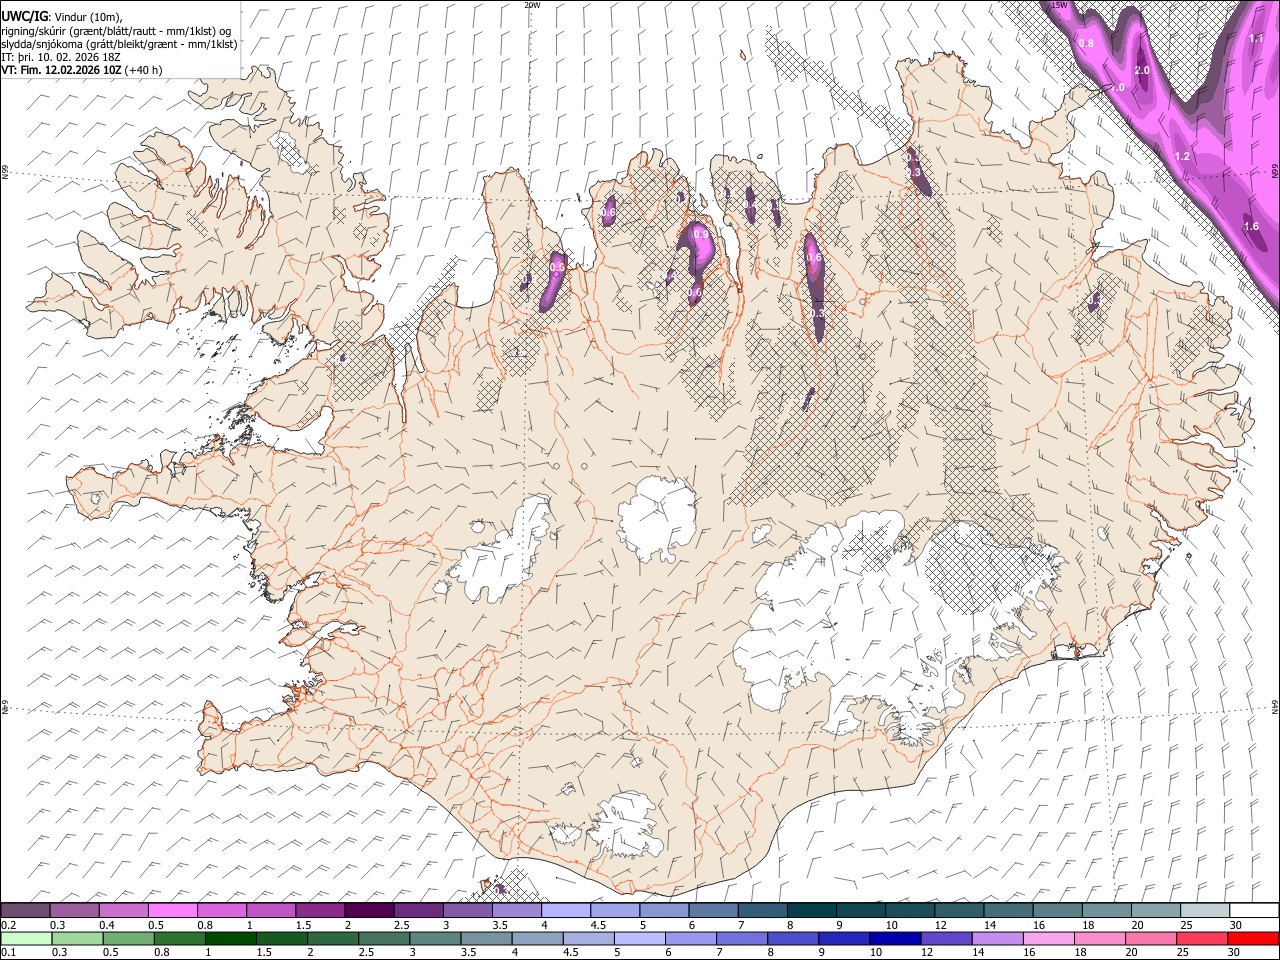
Task: Click the '1.6' precipitation value offshore
Action: pos(1252,227)
